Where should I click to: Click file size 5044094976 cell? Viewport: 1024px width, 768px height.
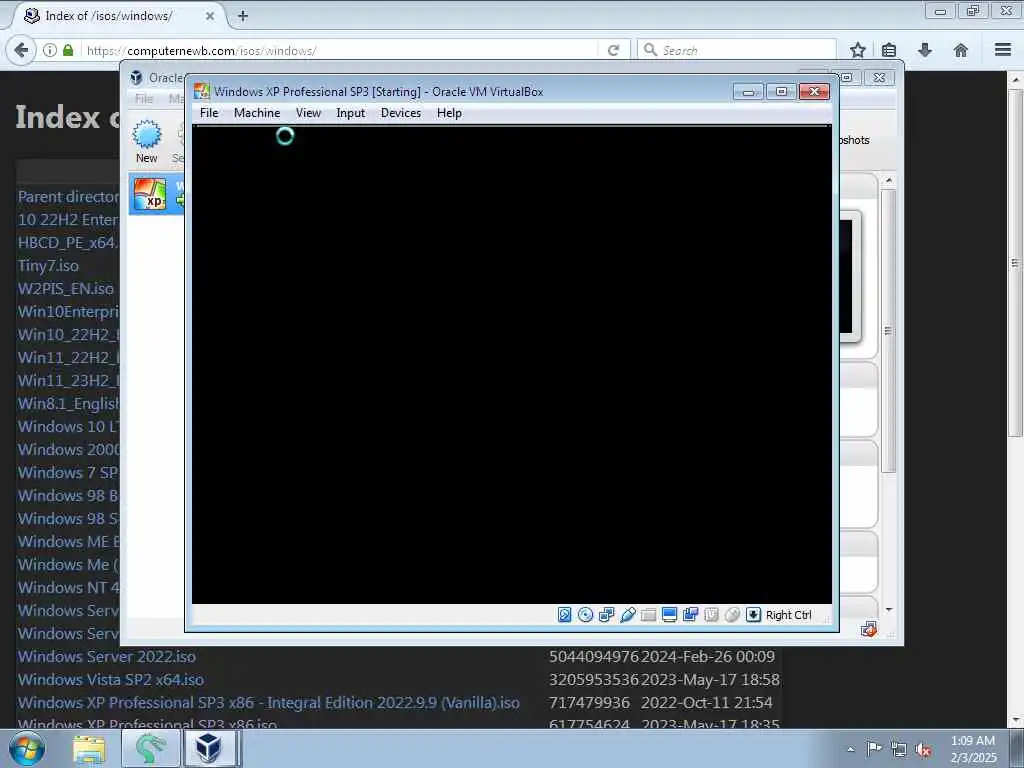594,656
